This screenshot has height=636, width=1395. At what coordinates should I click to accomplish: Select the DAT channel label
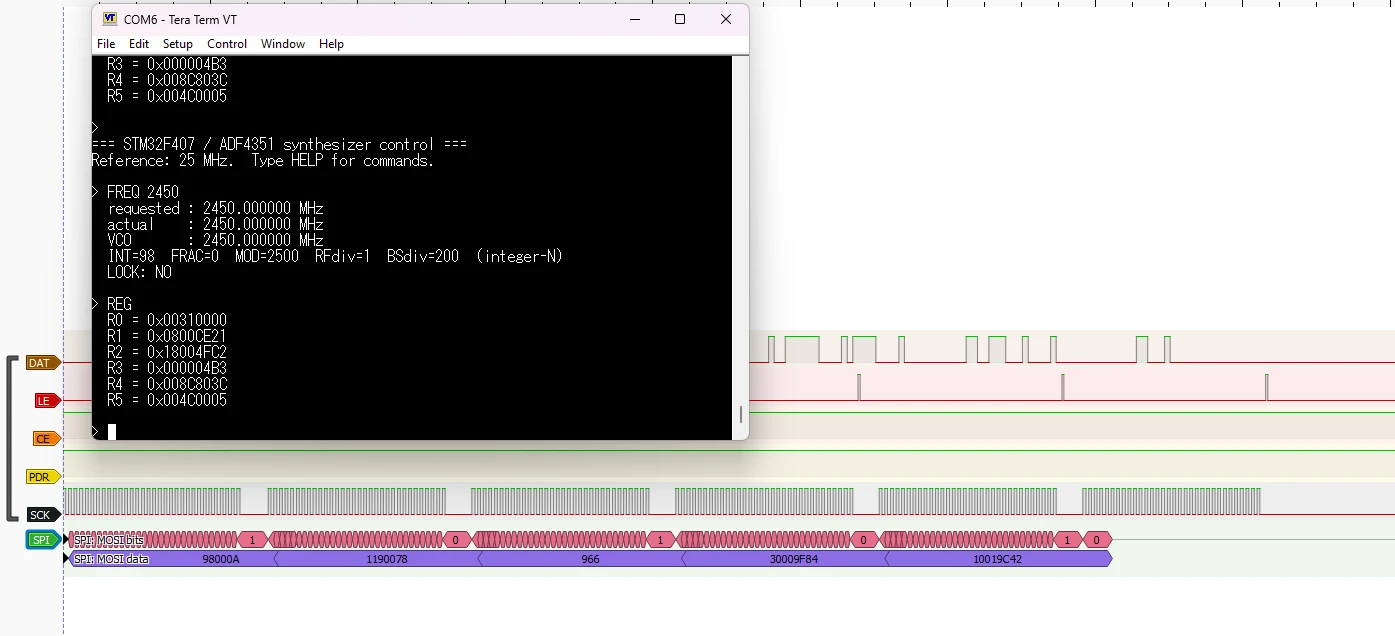(x=41, y=363)
